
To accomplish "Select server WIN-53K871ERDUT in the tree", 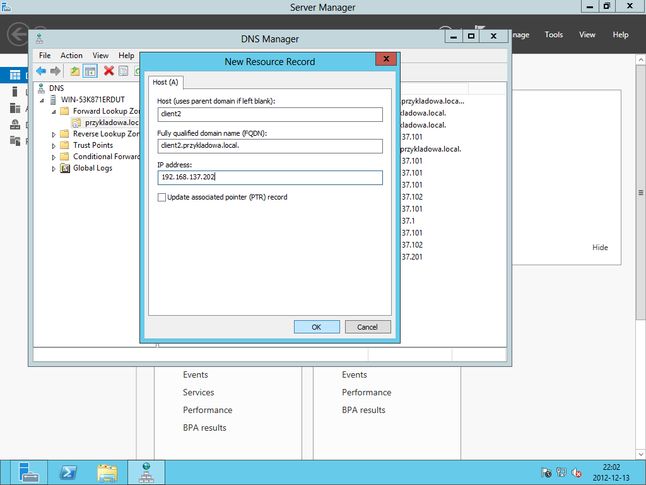I will 93,100.
